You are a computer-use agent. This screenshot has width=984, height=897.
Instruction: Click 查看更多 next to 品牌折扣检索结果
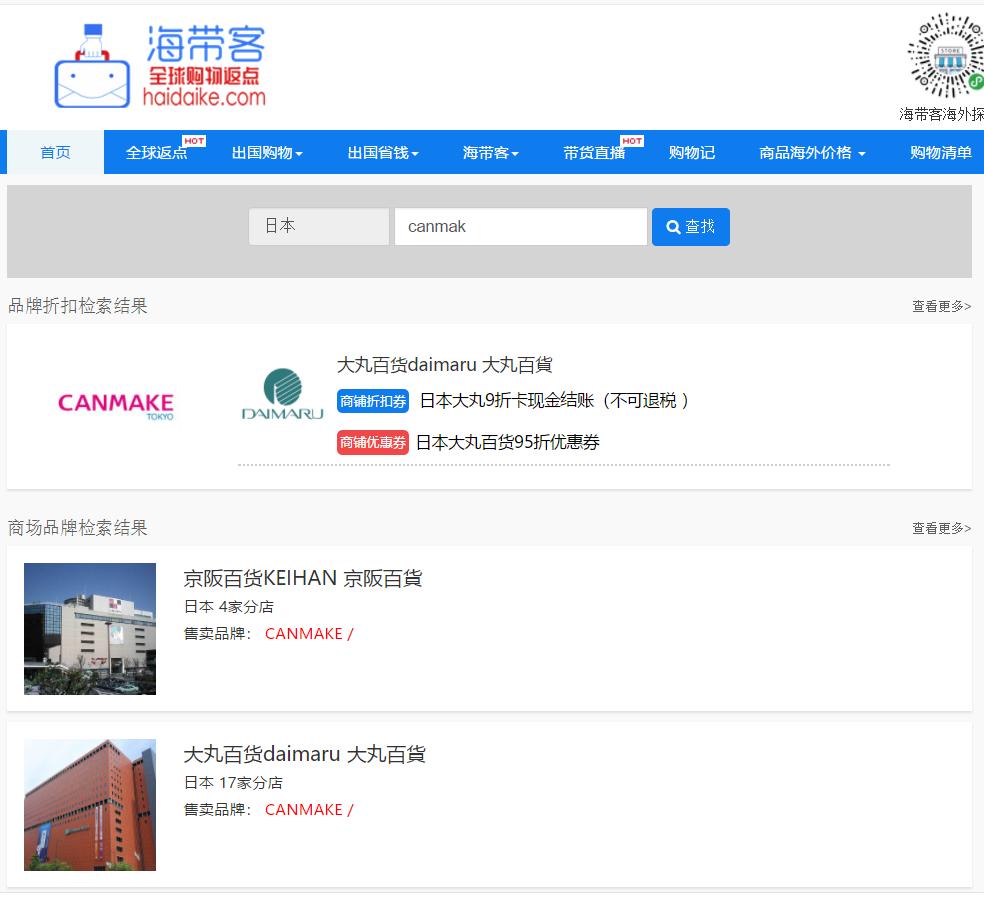[x=940, y=305]
